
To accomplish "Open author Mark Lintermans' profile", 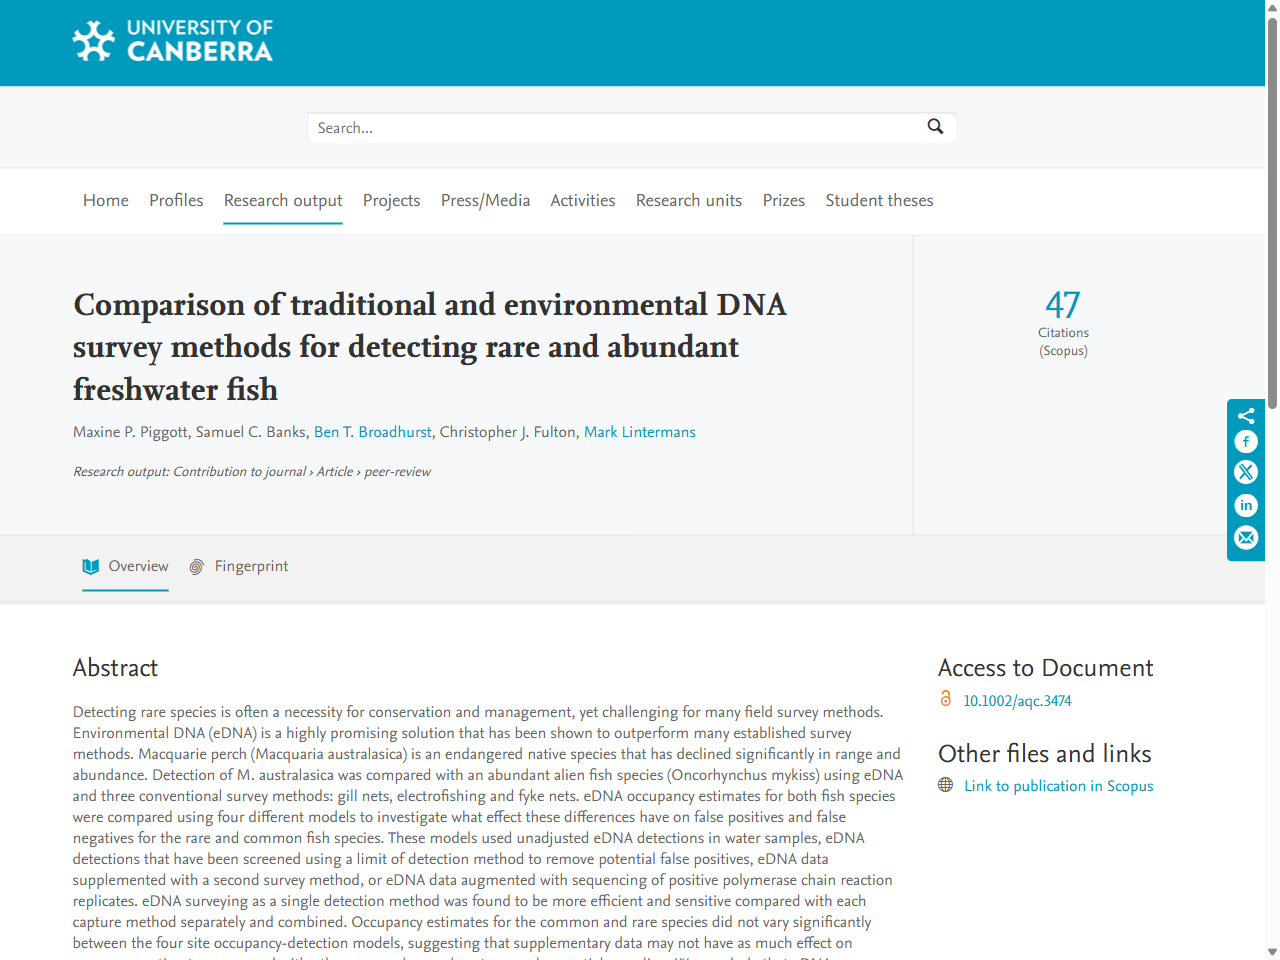I will pyautogui.click(x=640, y=432).
